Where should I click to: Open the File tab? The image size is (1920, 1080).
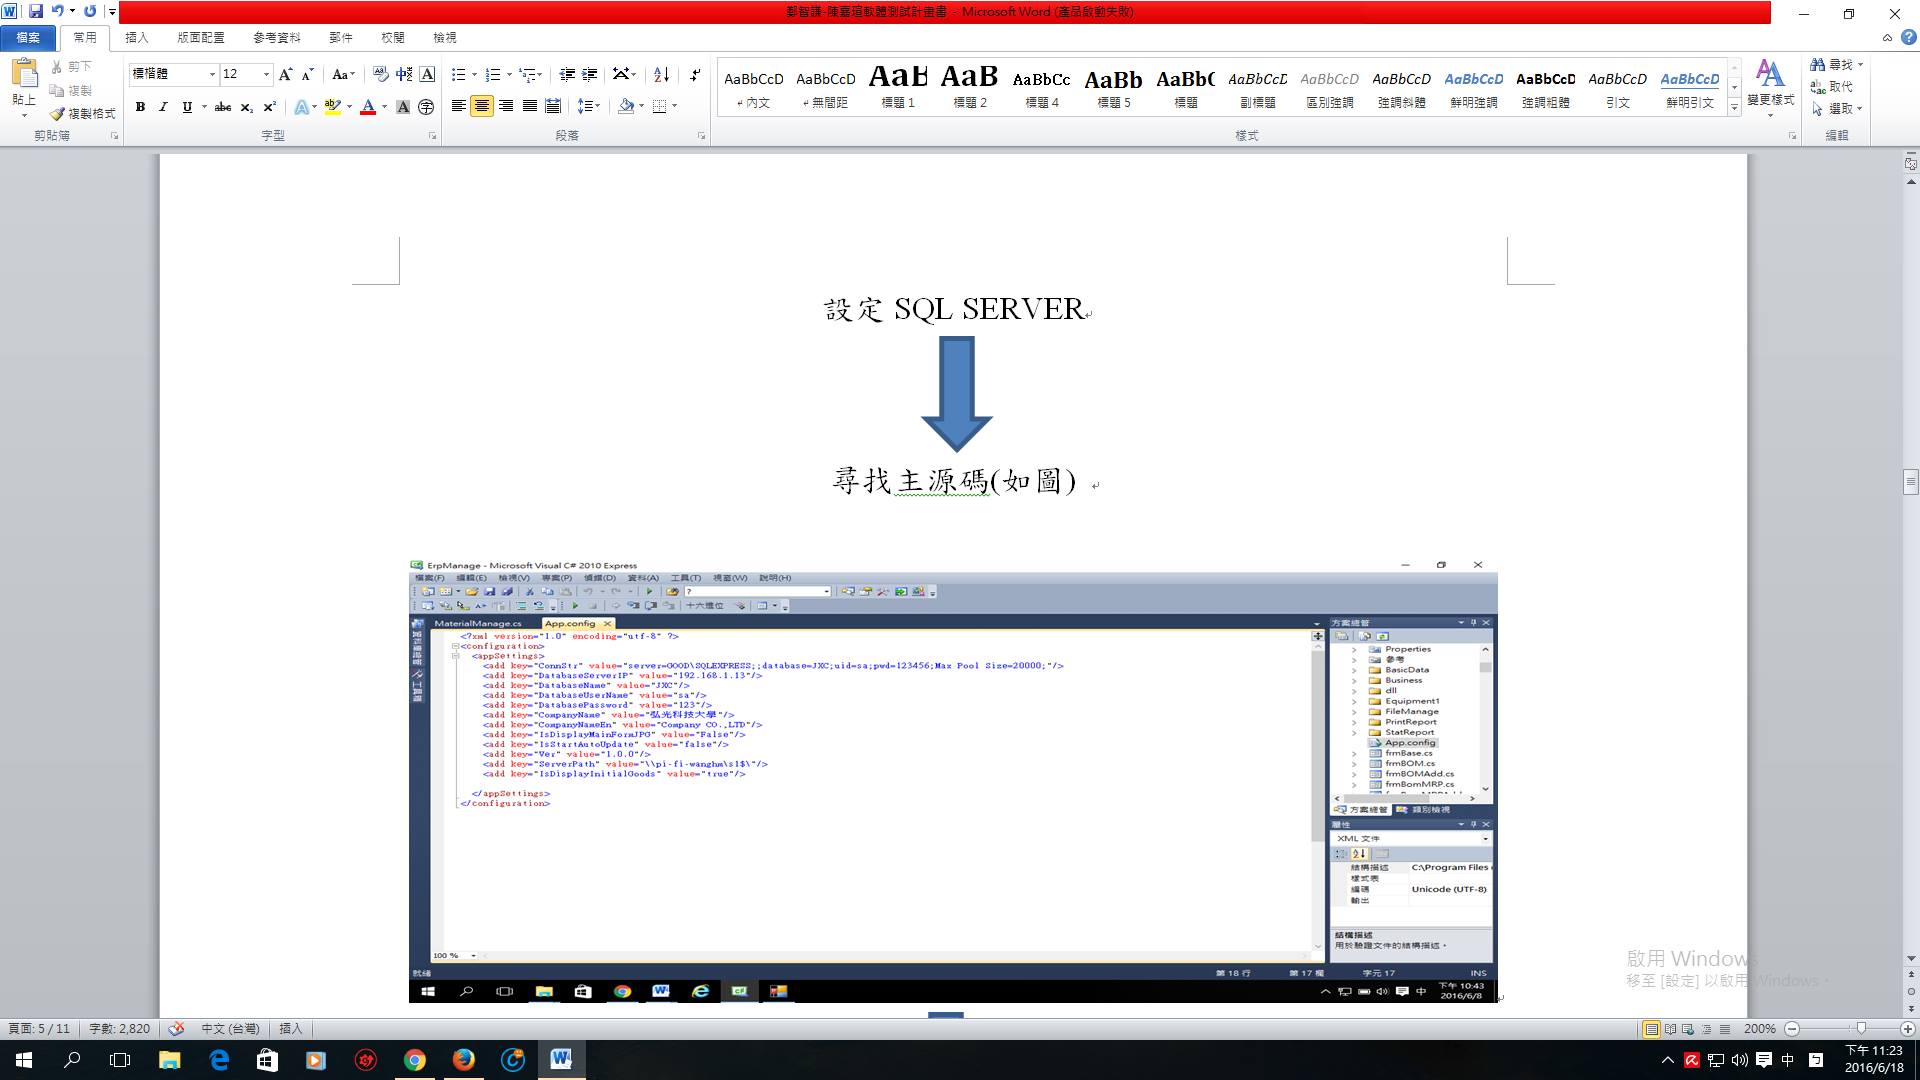click(x=28, y=37)
